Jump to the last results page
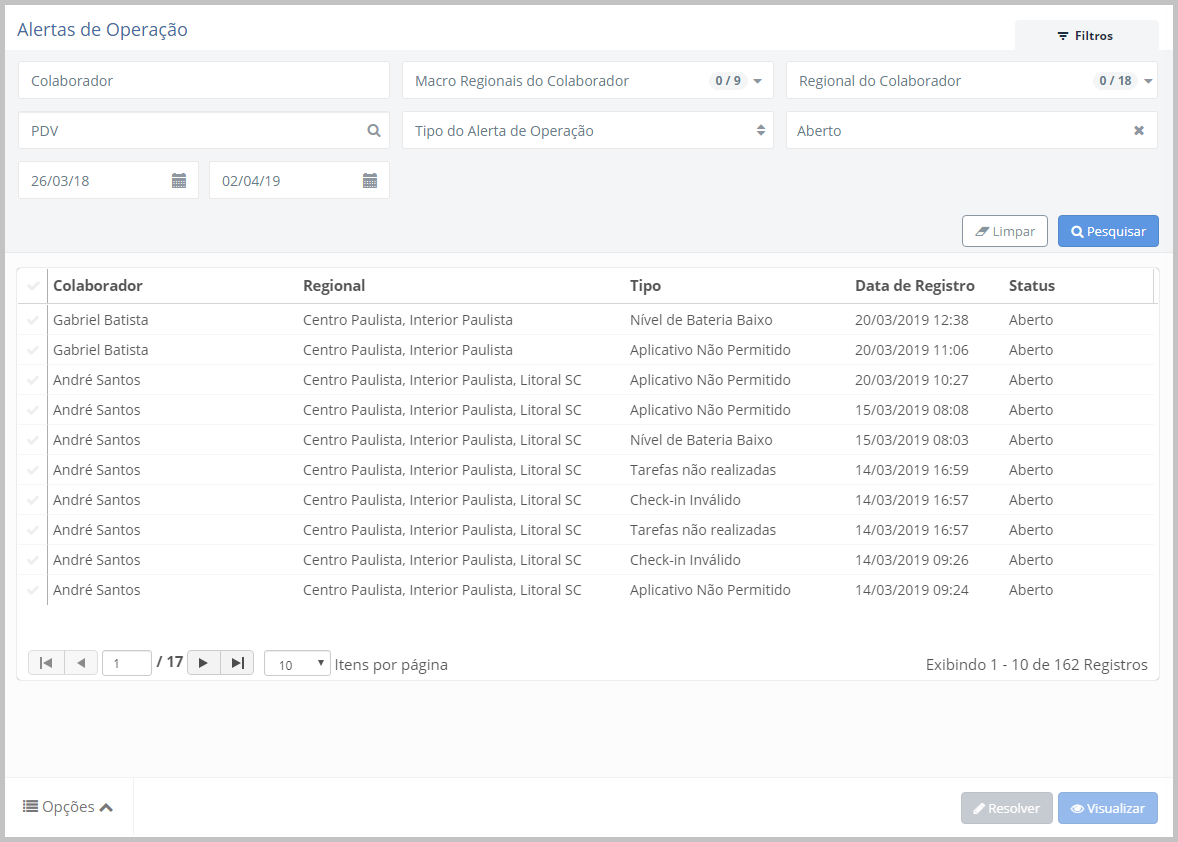 [x=237, y=663]
